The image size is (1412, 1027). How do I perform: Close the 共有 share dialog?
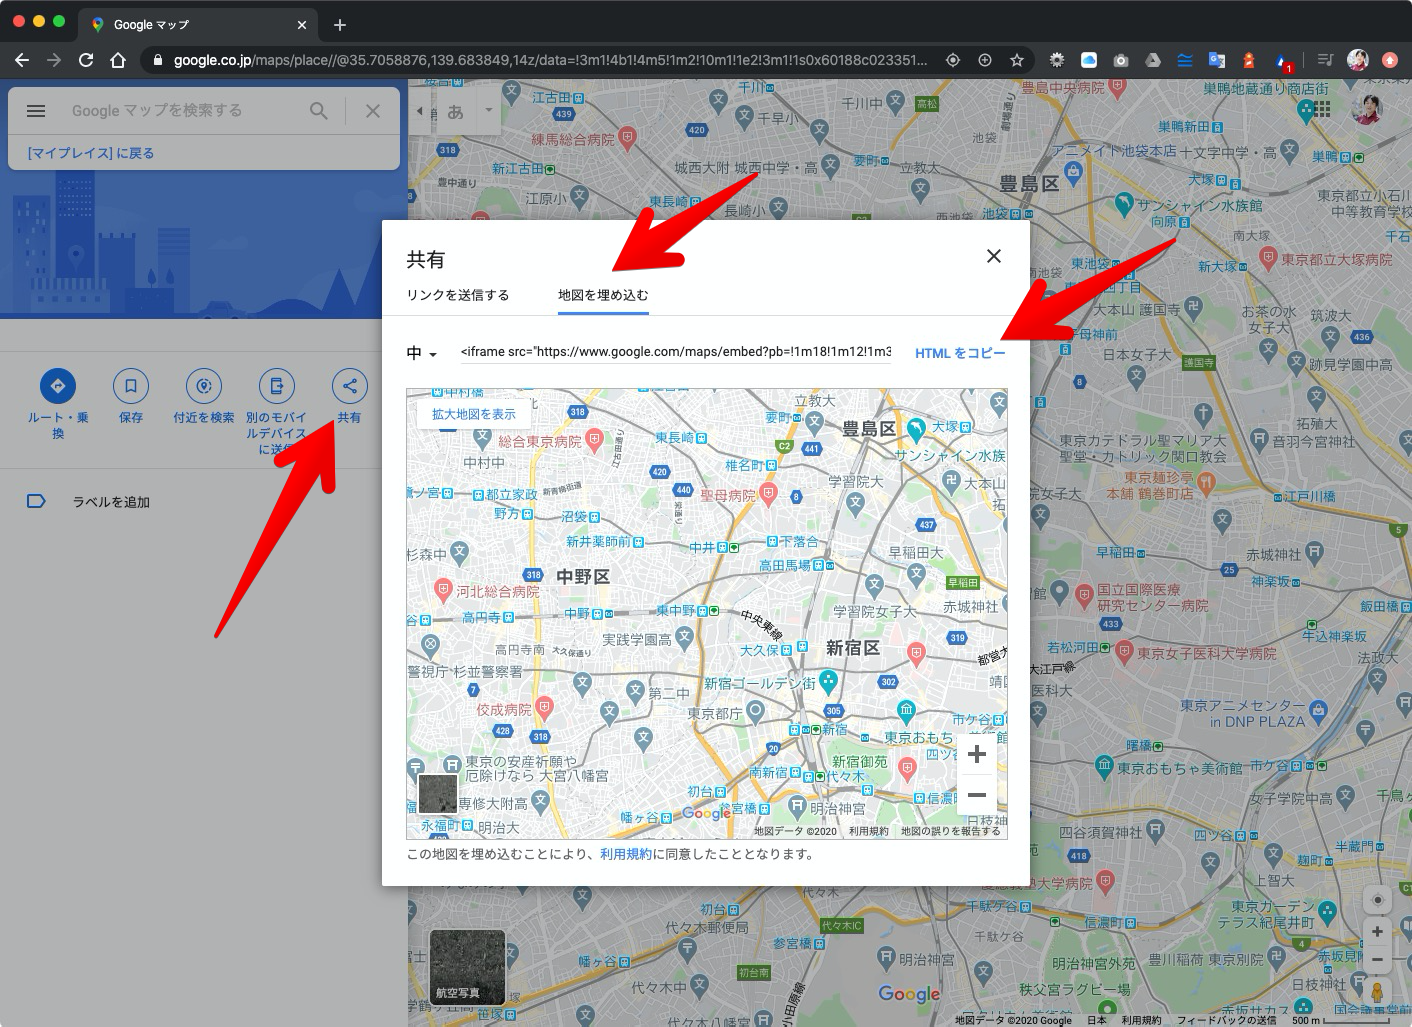(x=994, y=256)
